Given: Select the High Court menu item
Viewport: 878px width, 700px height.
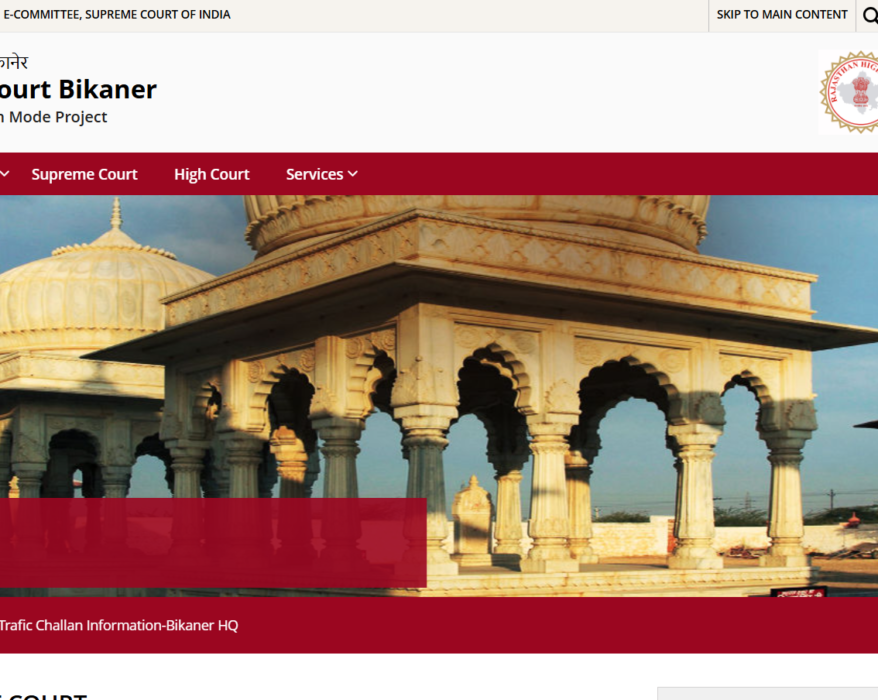Looking at the screenshot, I should click(211, 174).
